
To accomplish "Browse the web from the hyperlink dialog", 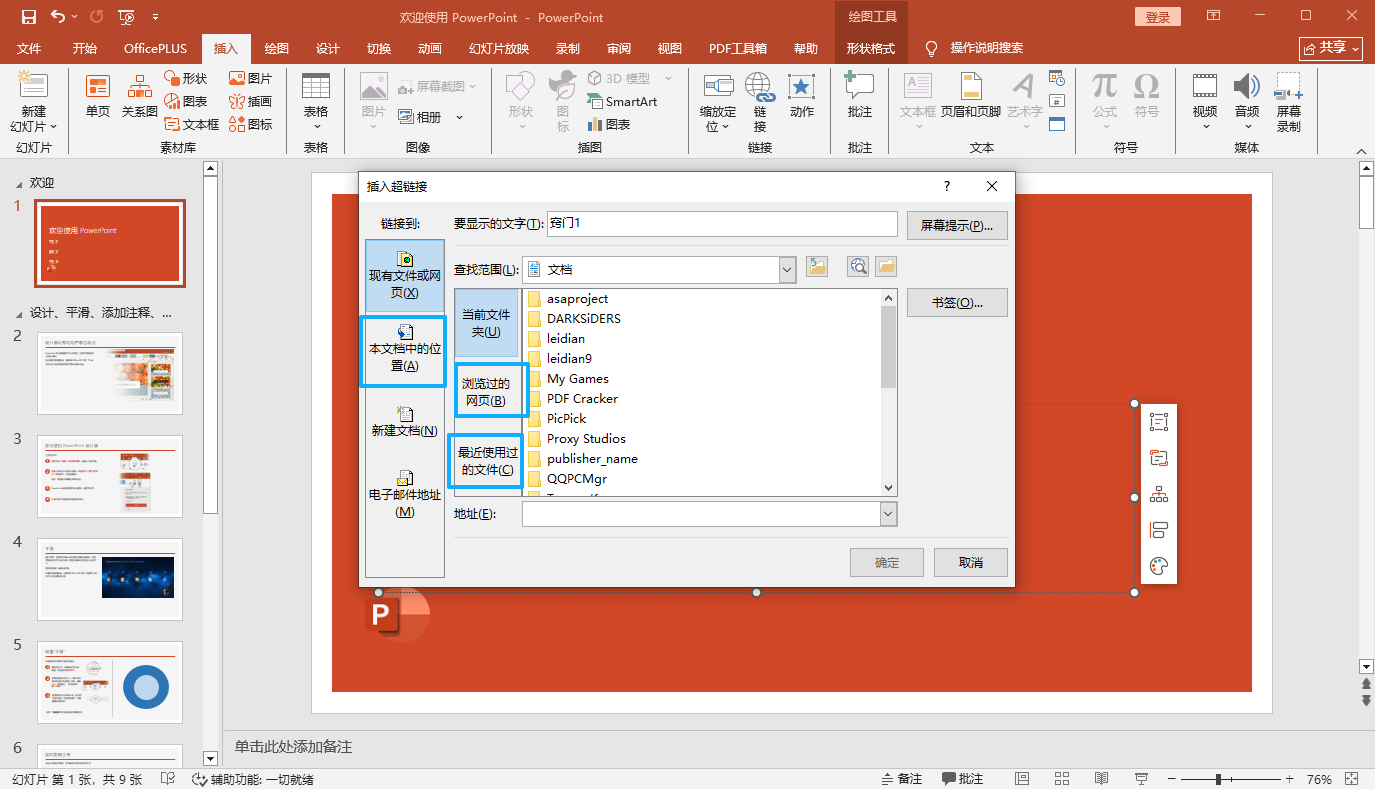I will (857, 266).
